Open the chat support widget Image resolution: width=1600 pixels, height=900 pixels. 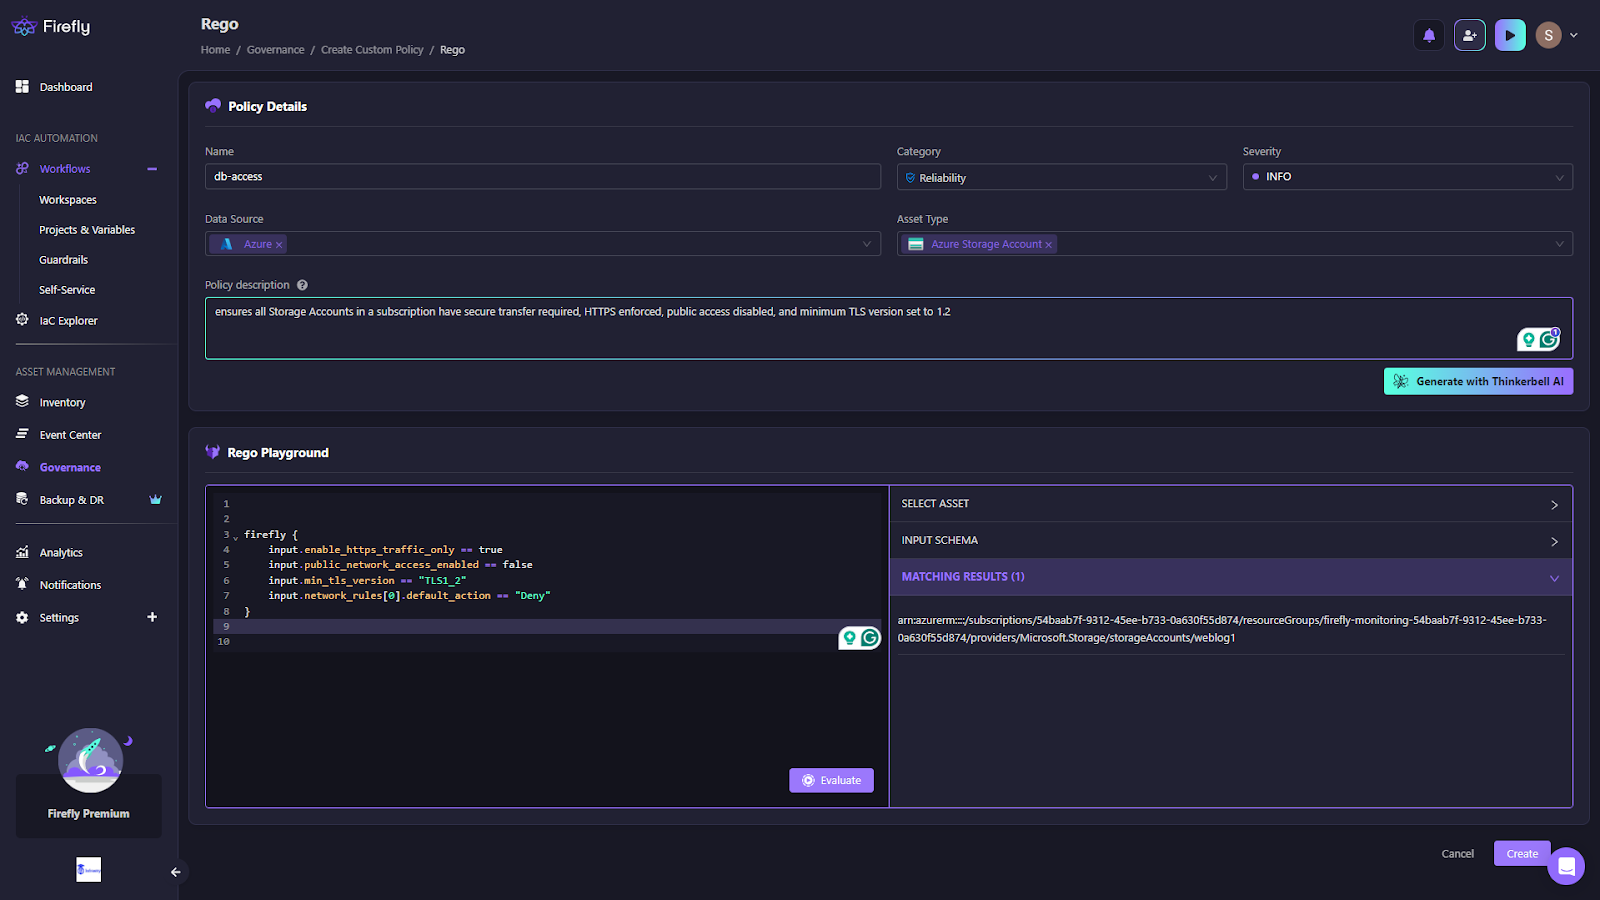tap(1566, 866)
